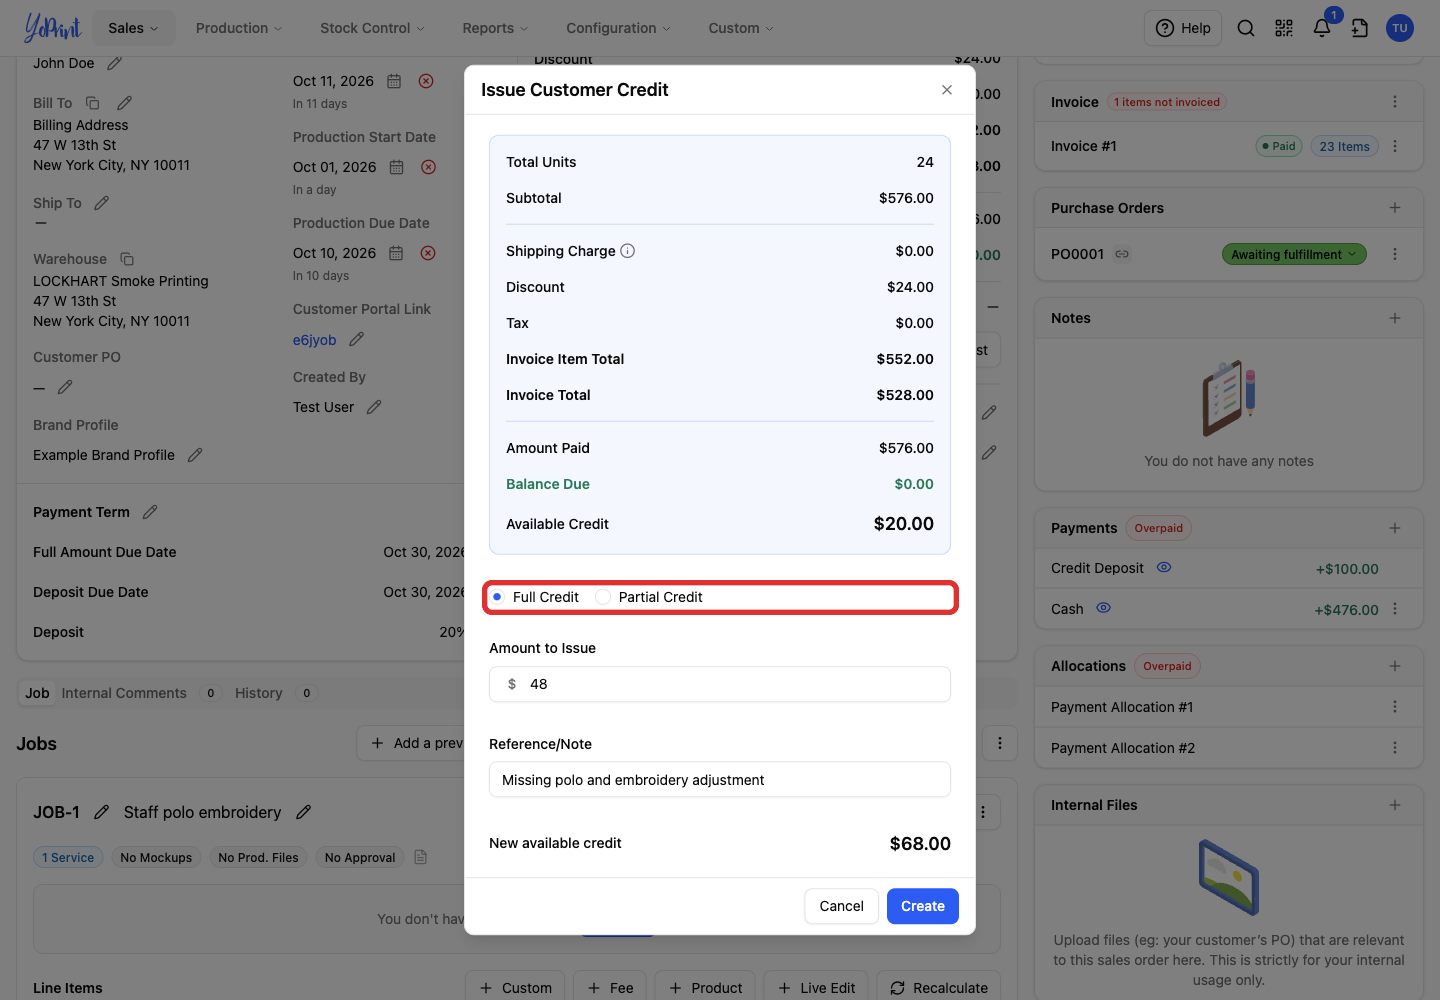
Task: Toggle visibility eye for Cash payment
Action: pos(1104,608)
